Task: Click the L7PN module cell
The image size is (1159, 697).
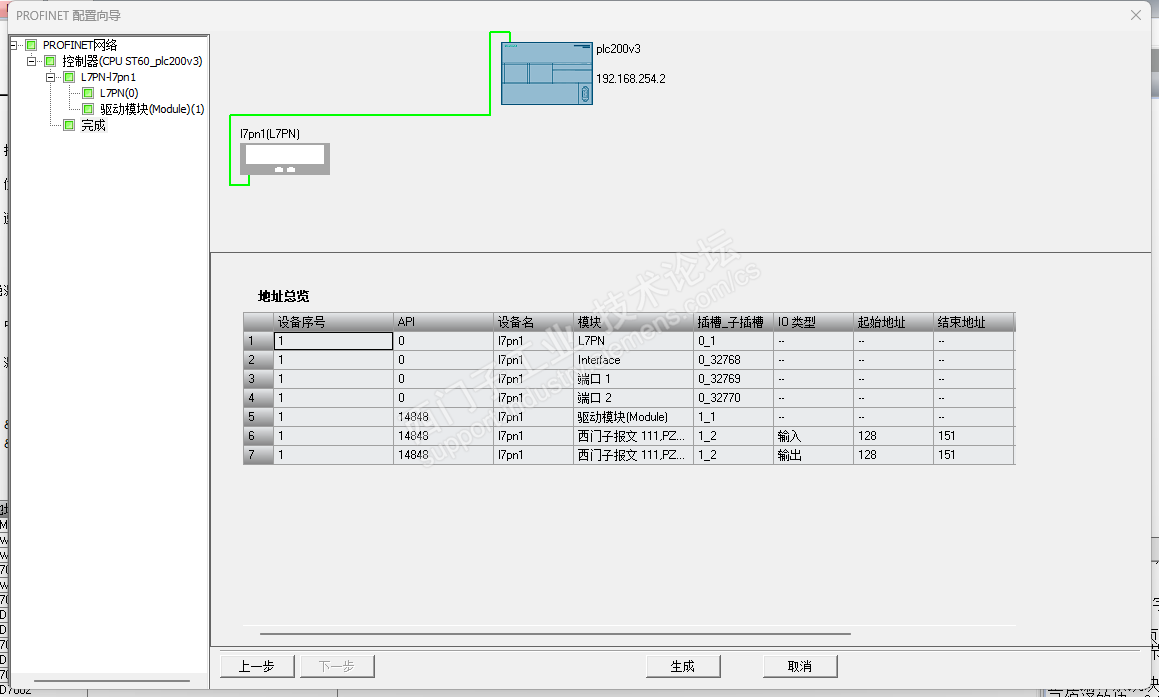Action: [x=633, y=341]
